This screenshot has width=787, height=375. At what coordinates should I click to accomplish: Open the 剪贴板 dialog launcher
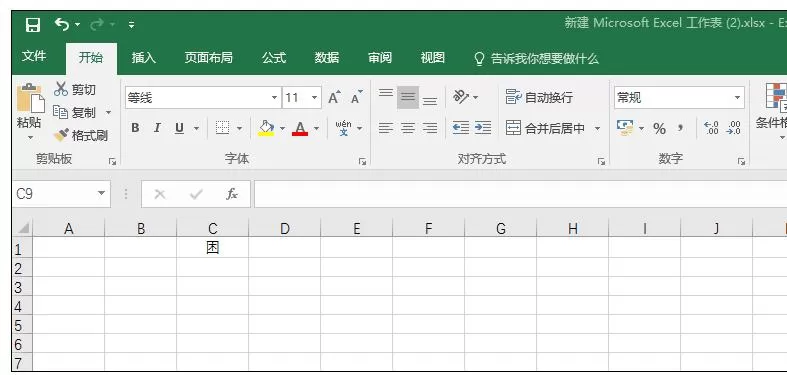click(112, 162)
